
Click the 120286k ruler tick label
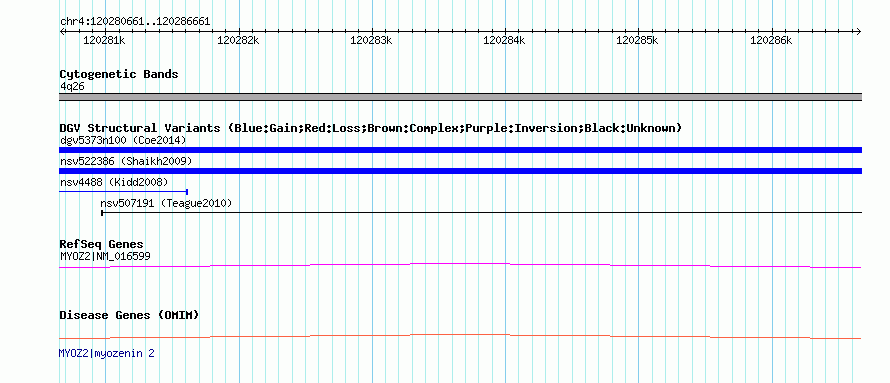(x=771, y=40)
